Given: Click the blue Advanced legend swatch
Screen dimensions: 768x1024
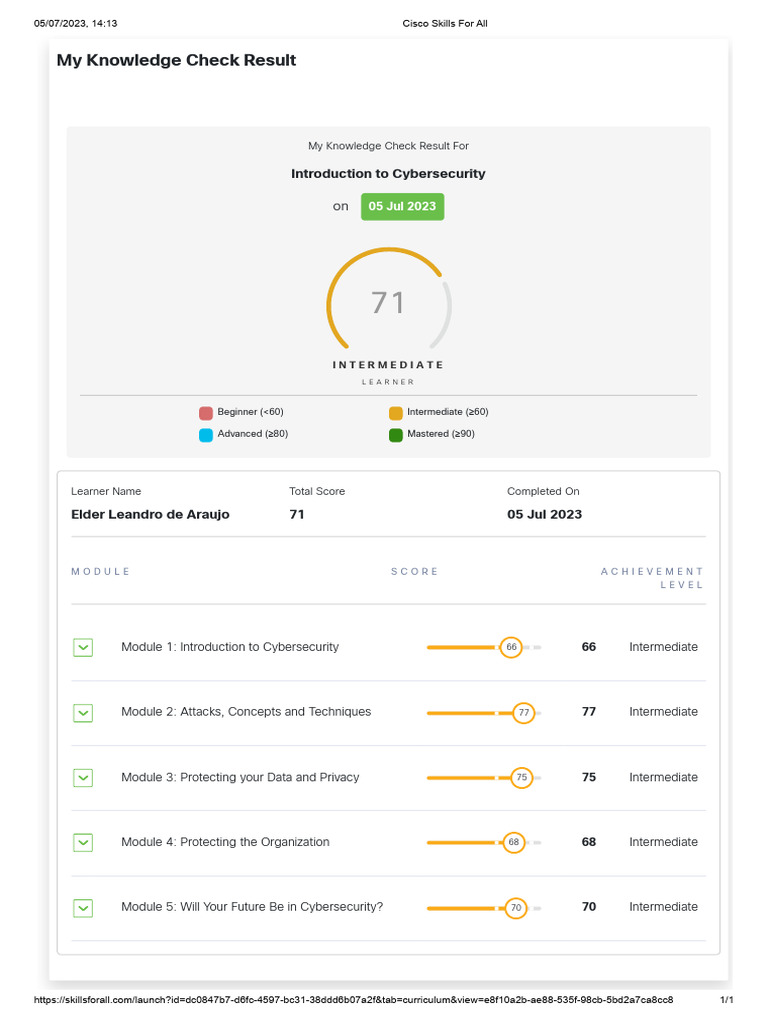Looking at the screenshot, I should [x=206, y=435].
